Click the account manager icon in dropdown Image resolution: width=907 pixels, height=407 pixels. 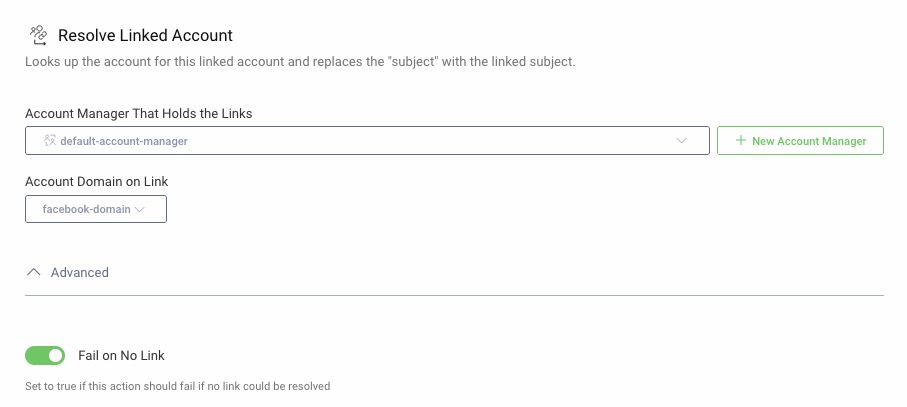(x=49, y=141)
